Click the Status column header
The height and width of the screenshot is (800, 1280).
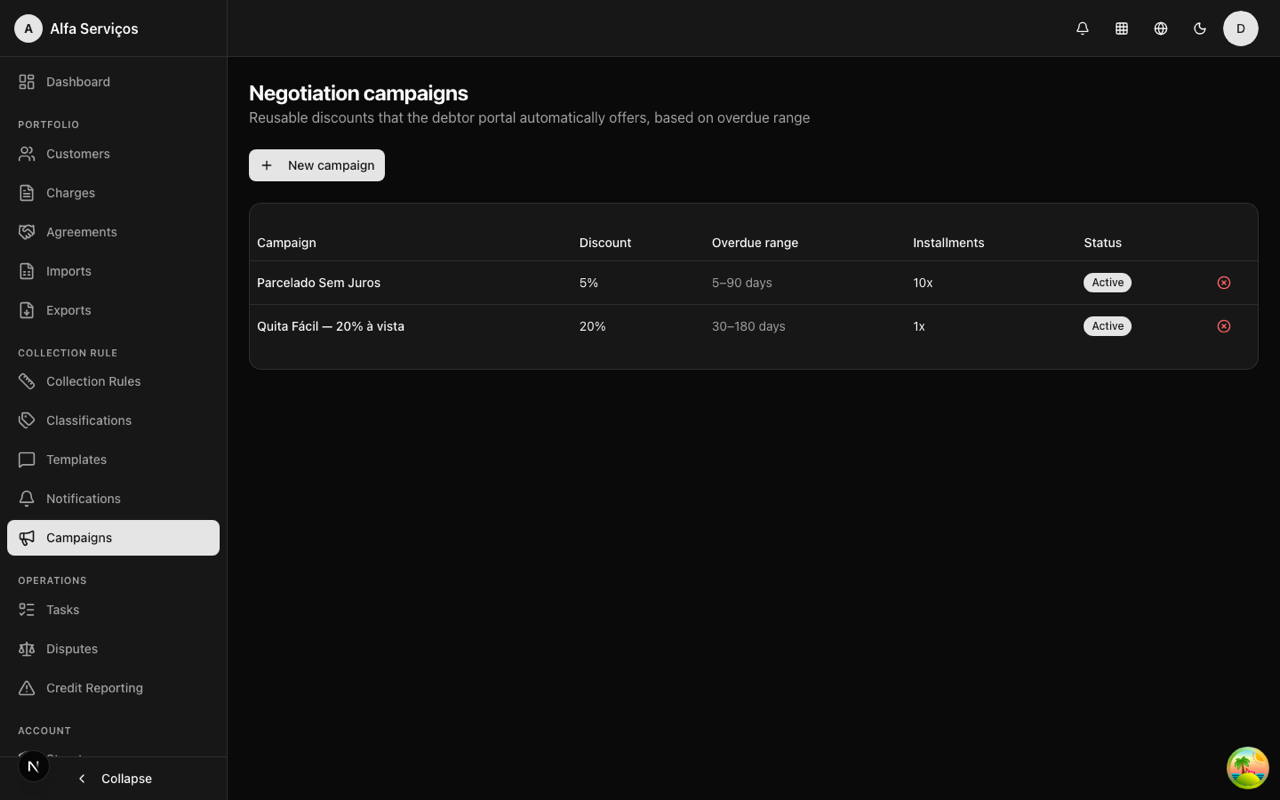click(x=1103, y=243)
